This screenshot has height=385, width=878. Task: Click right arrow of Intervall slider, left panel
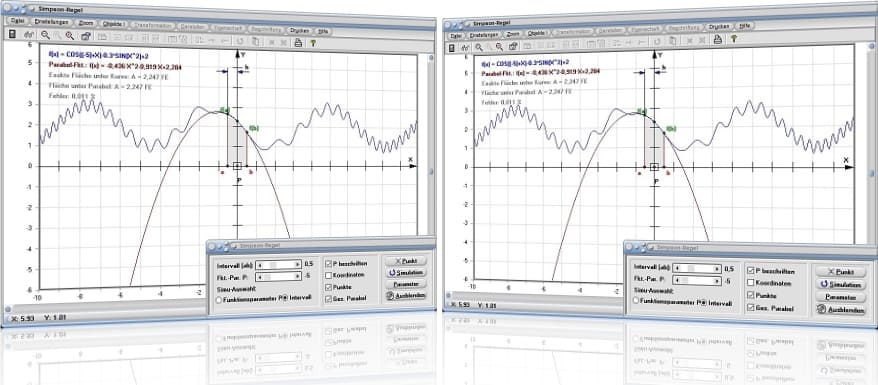(x=298, y=264)
